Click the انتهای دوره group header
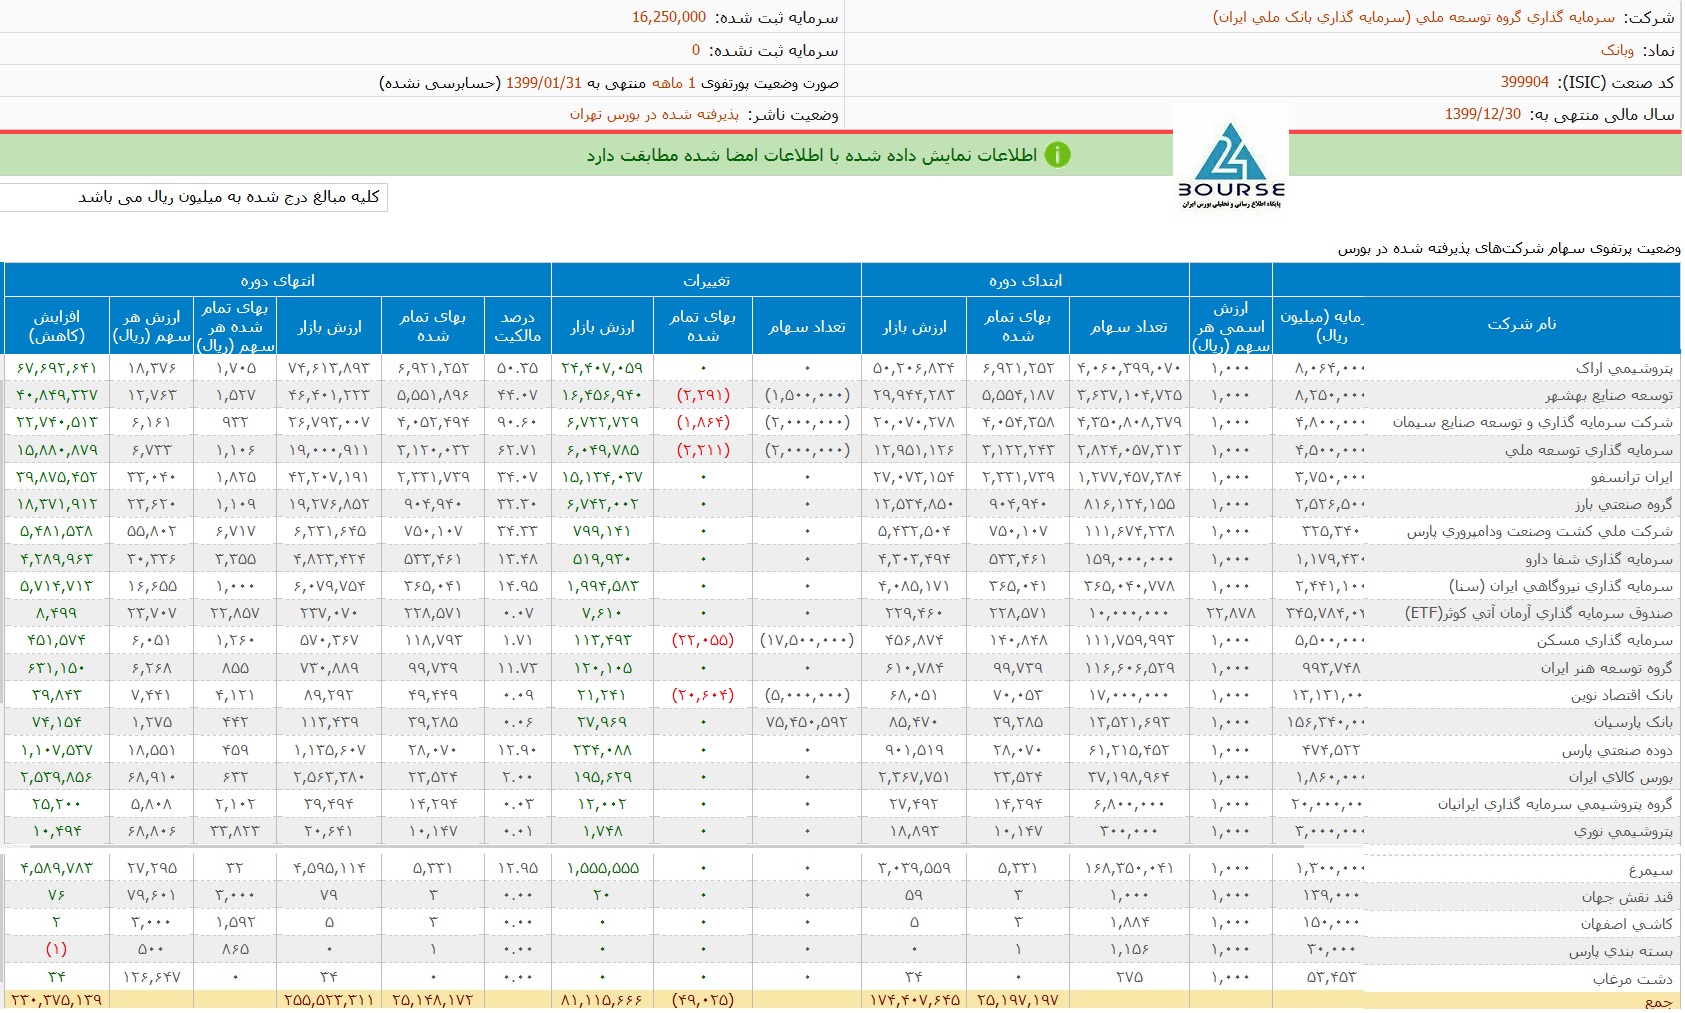The image size is (1685, 1013). point(277,281)
